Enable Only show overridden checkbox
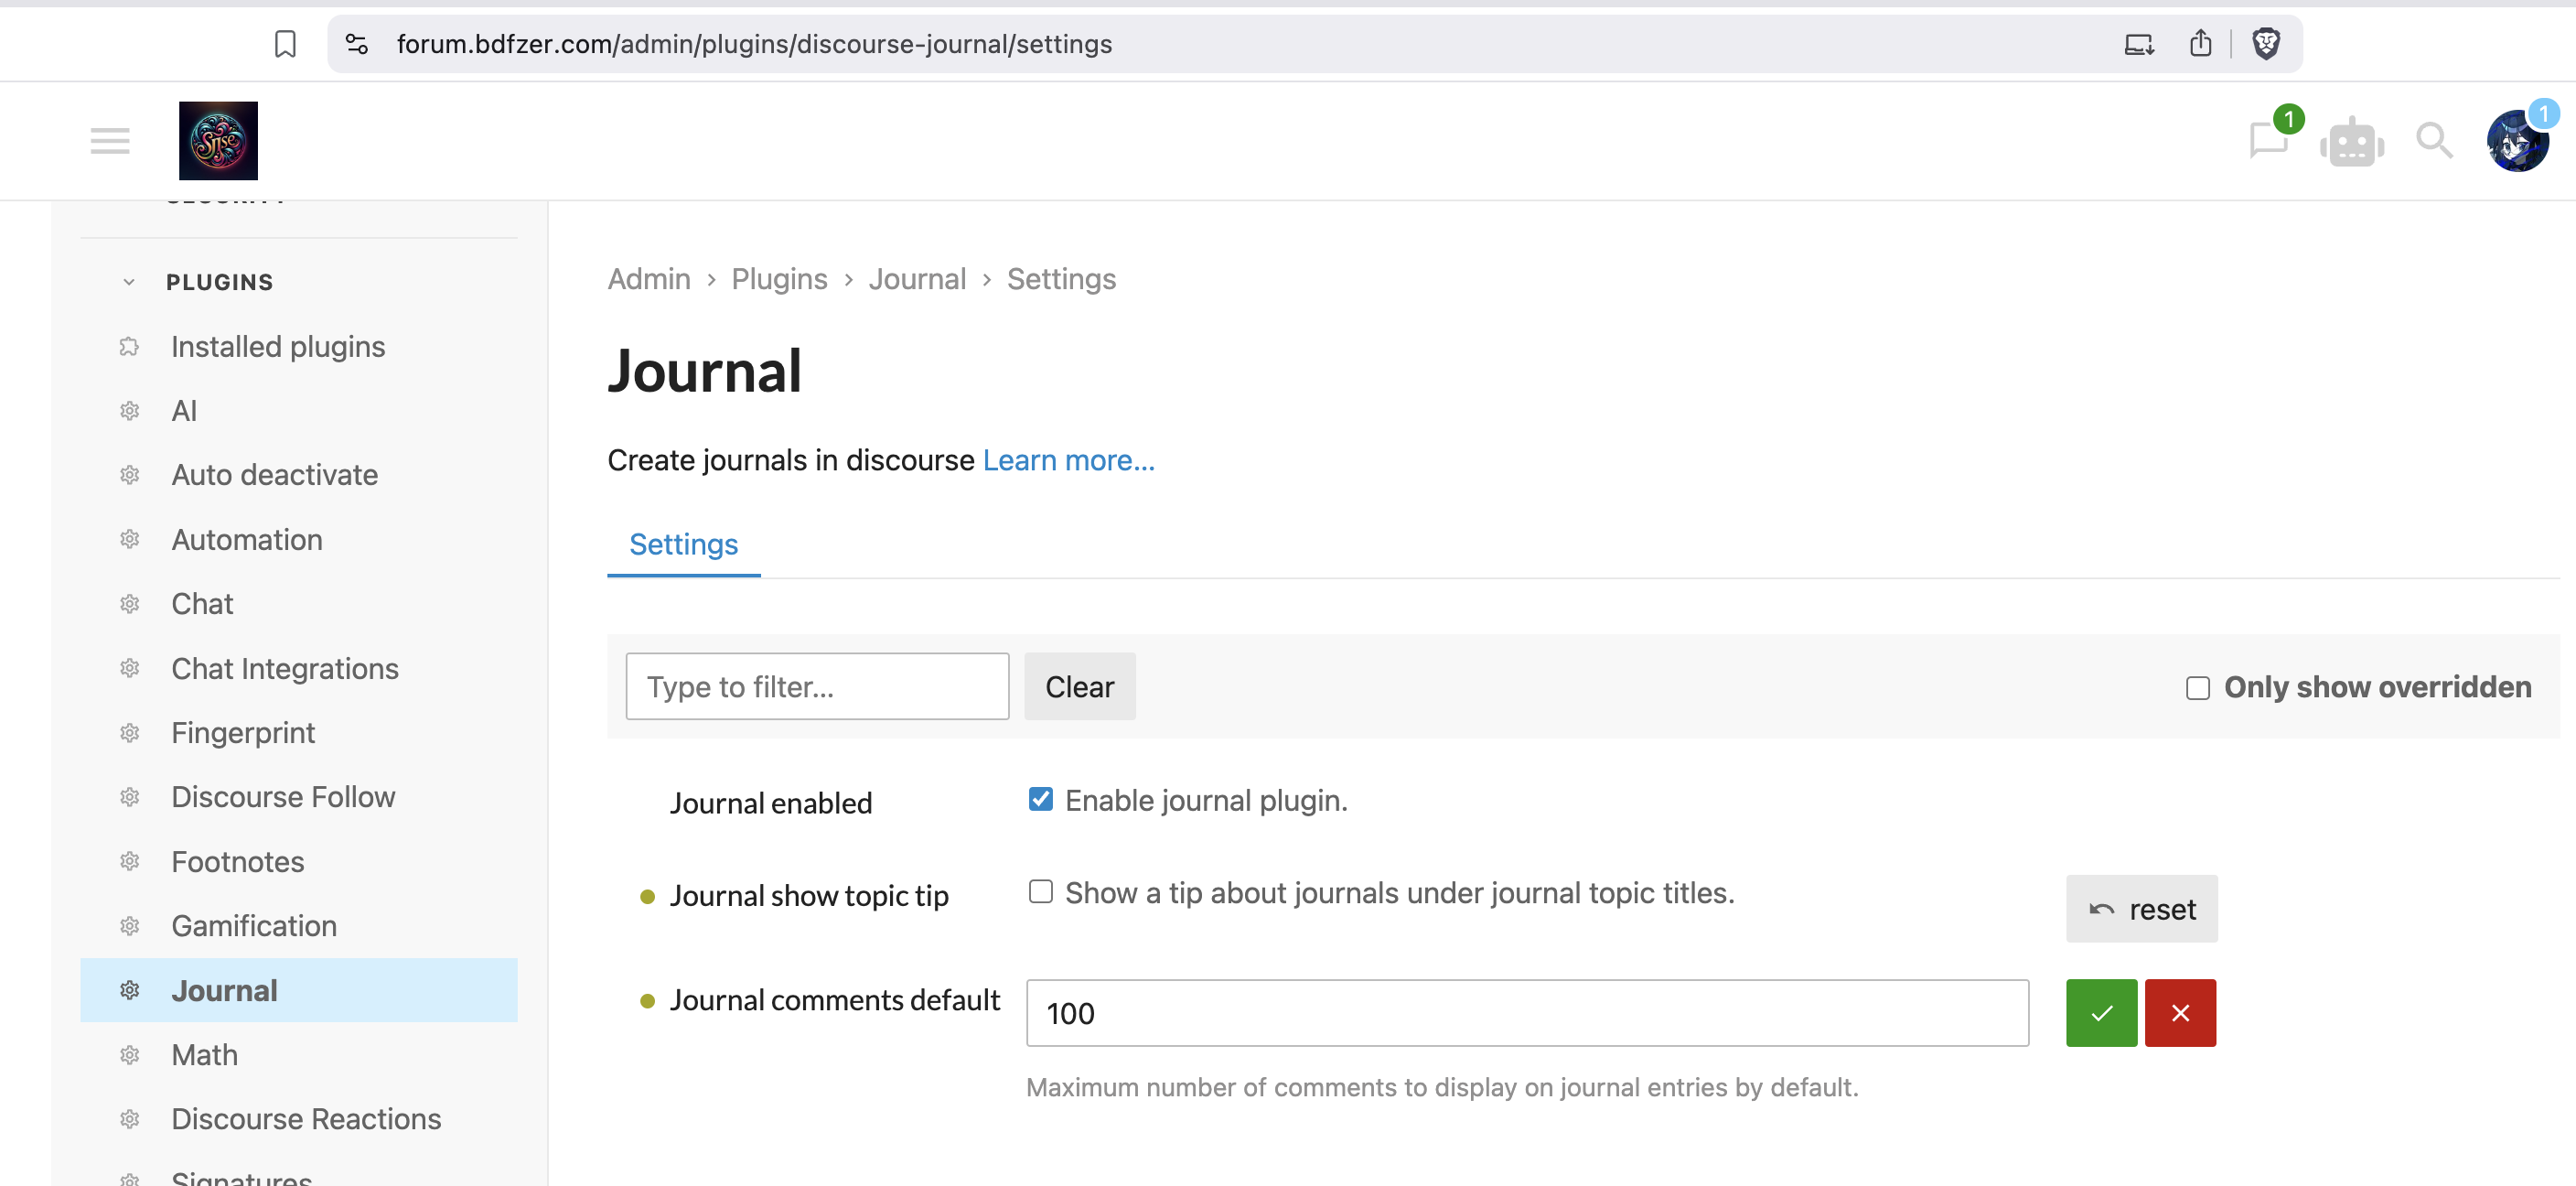This screenshot has width=2576, height=1186. point(2197,688)
